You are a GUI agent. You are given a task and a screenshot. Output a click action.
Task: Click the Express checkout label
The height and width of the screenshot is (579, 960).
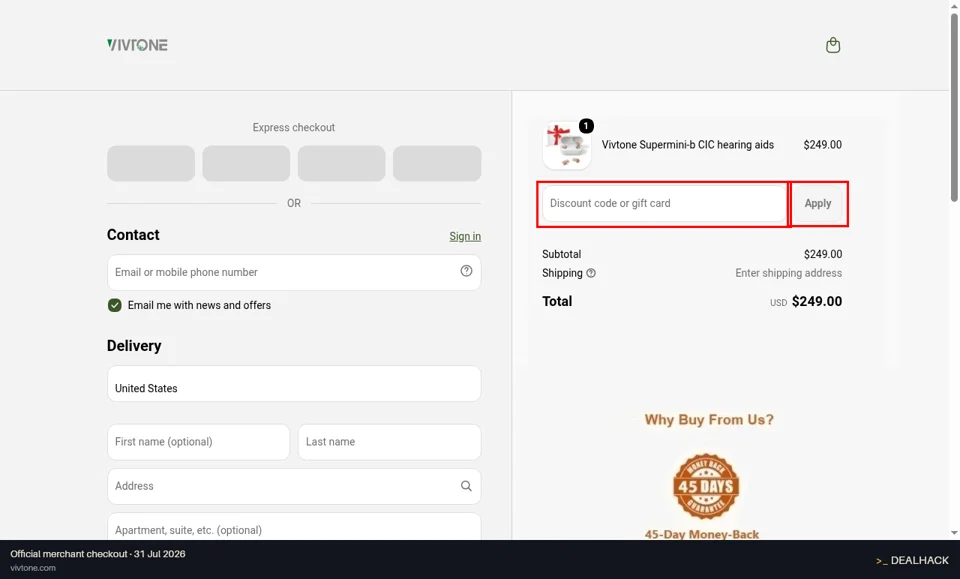[x=294, y=127]
